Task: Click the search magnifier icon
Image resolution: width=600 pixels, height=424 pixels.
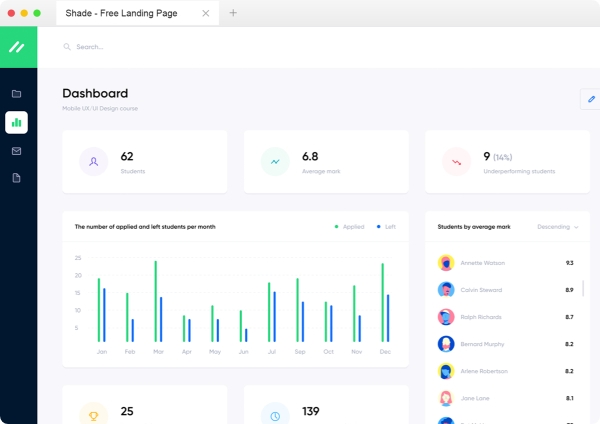Action: point(68,47)
